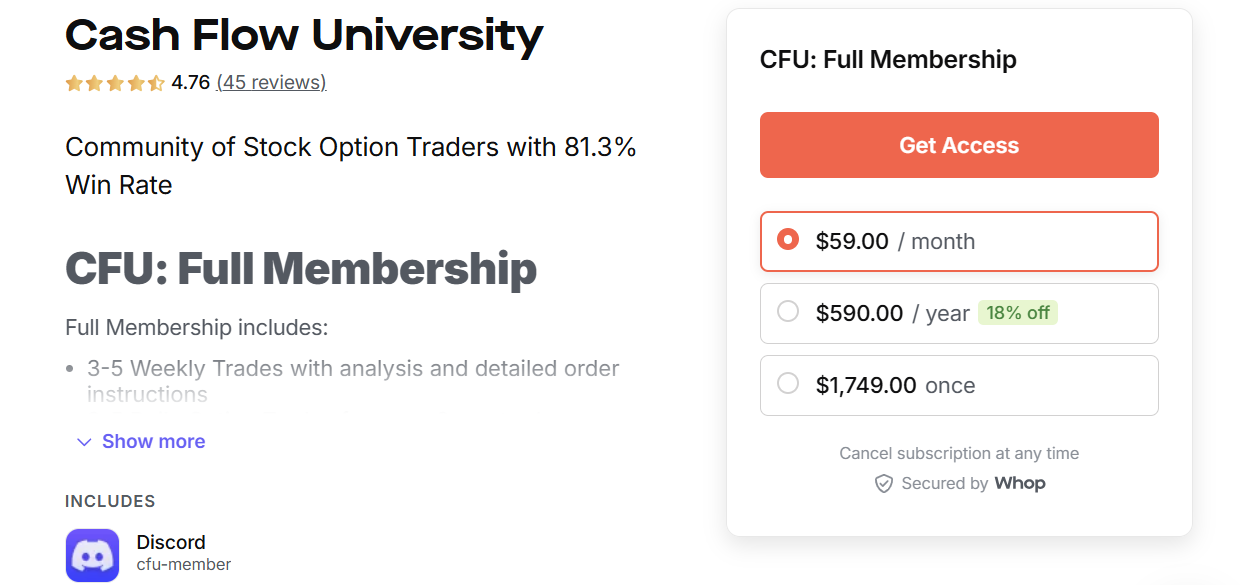Viewport: 1242px width, 585px height.
Task: Click the yearly pricing card
Action: (959, 312)
